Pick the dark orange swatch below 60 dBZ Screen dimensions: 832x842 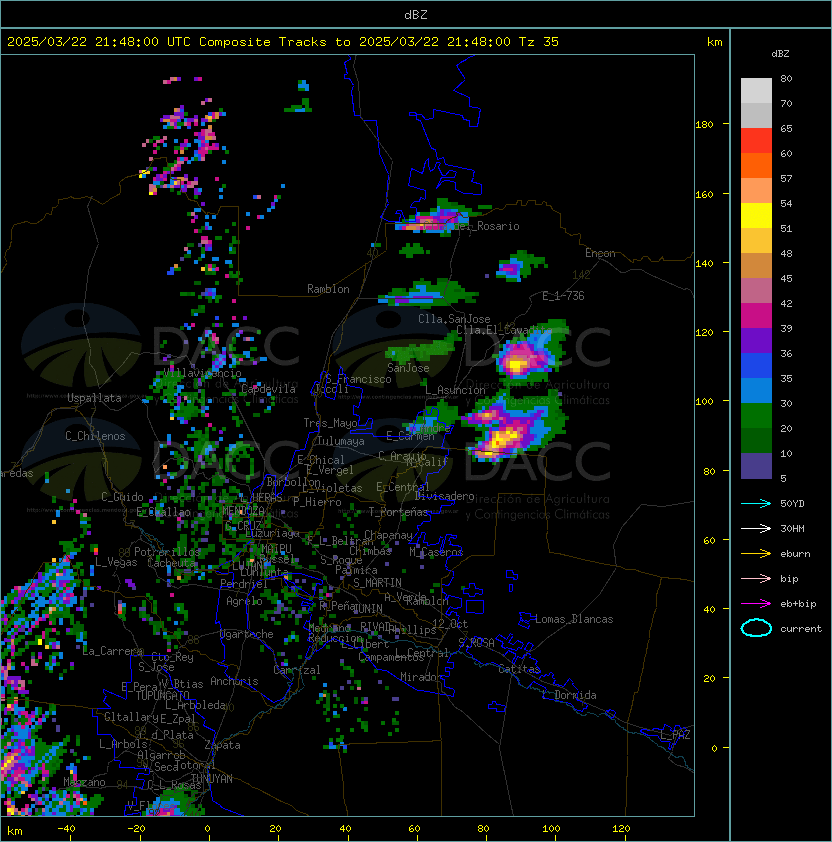pyautogui.click(x=756, y=166)
